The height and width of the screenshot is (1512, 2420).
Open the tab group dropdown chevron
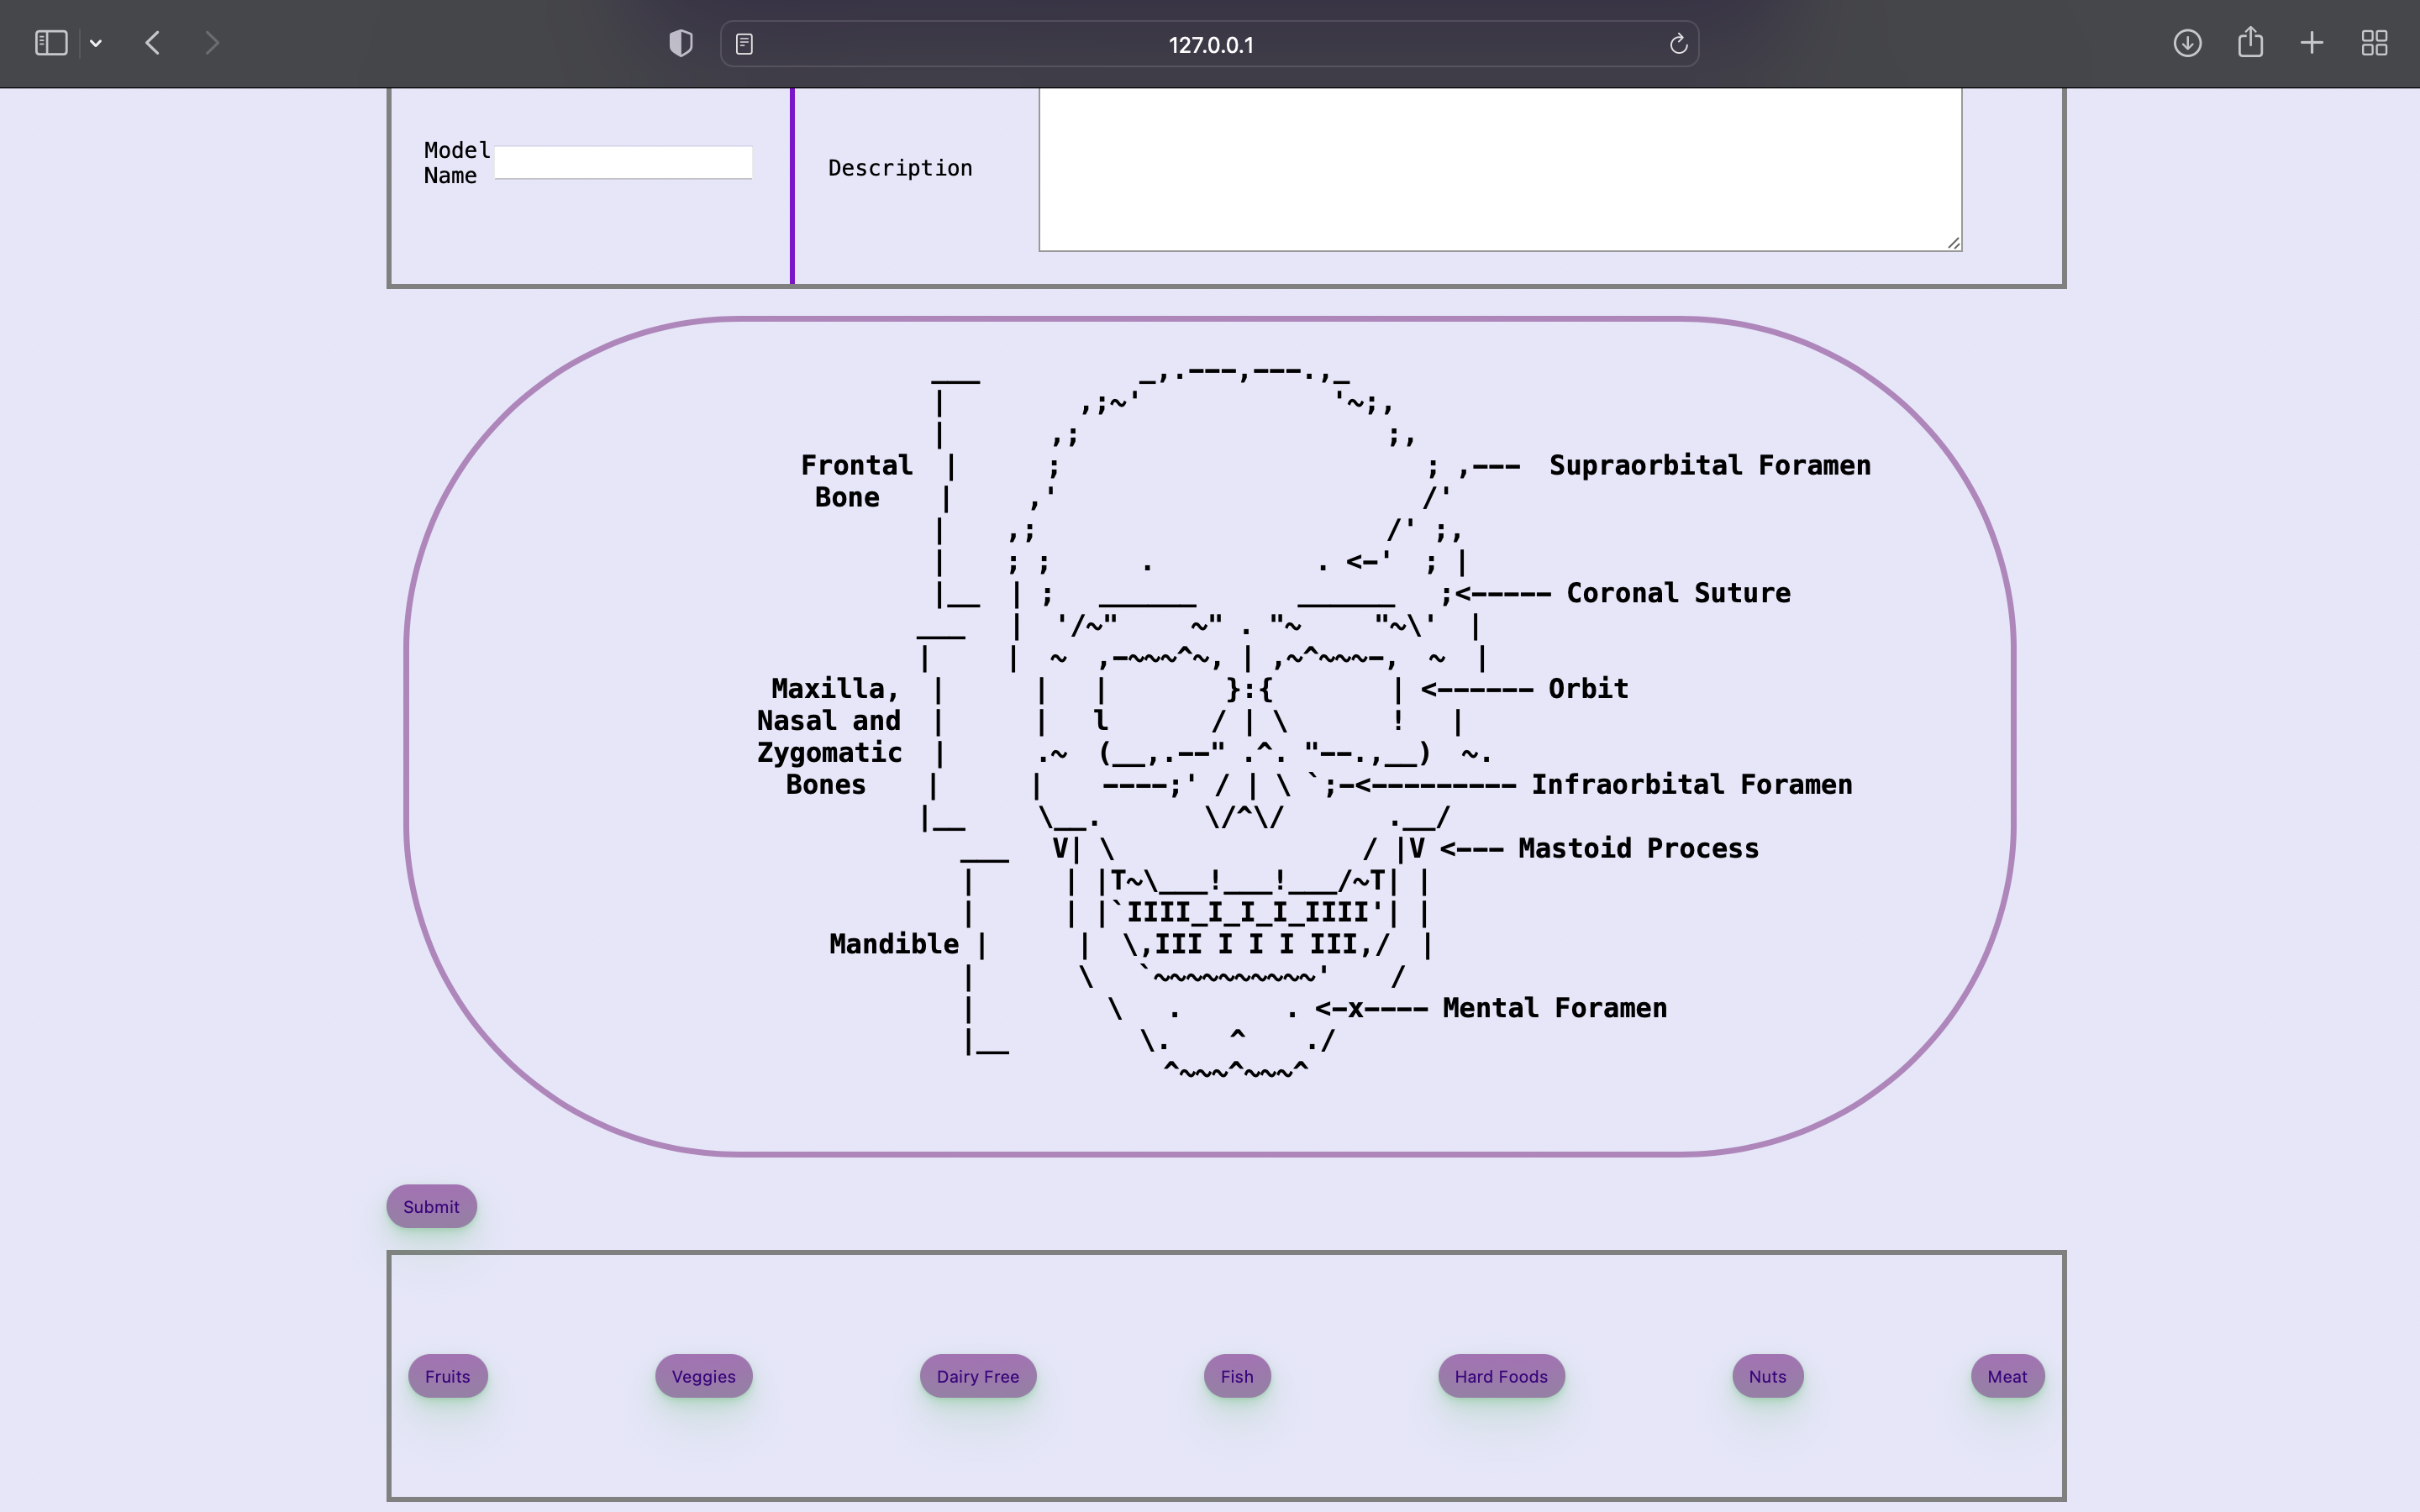point(96,43)
